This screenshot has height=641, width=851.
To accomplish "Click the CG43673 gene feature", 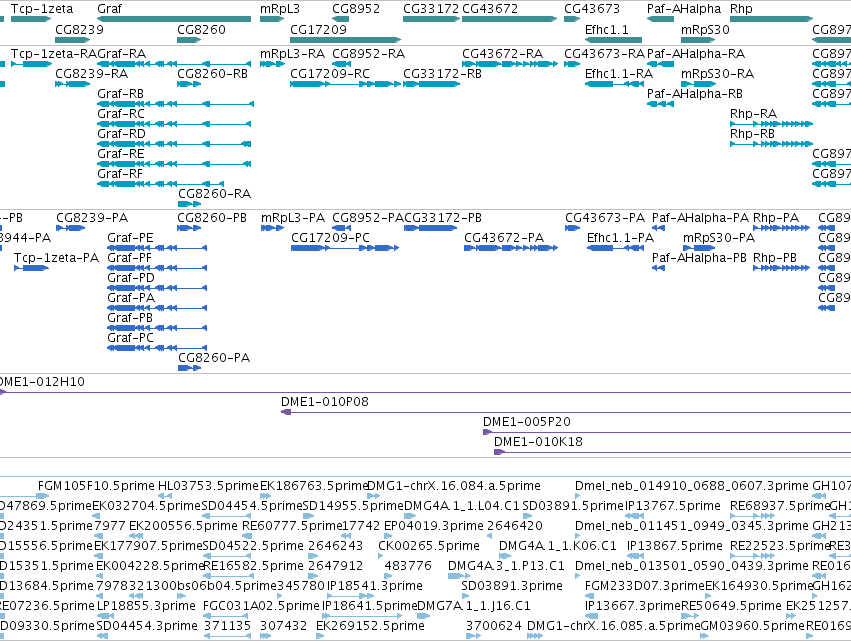I will coord(572,19).
